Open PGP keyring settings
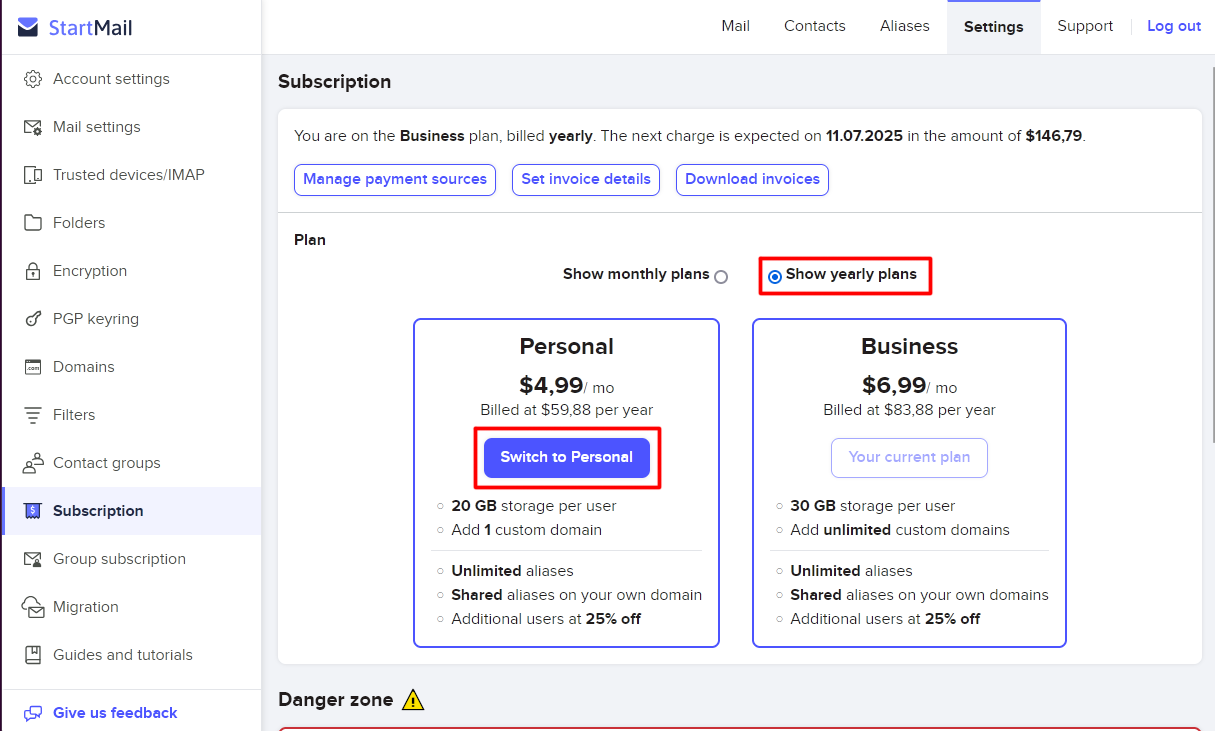 (131, 319)
